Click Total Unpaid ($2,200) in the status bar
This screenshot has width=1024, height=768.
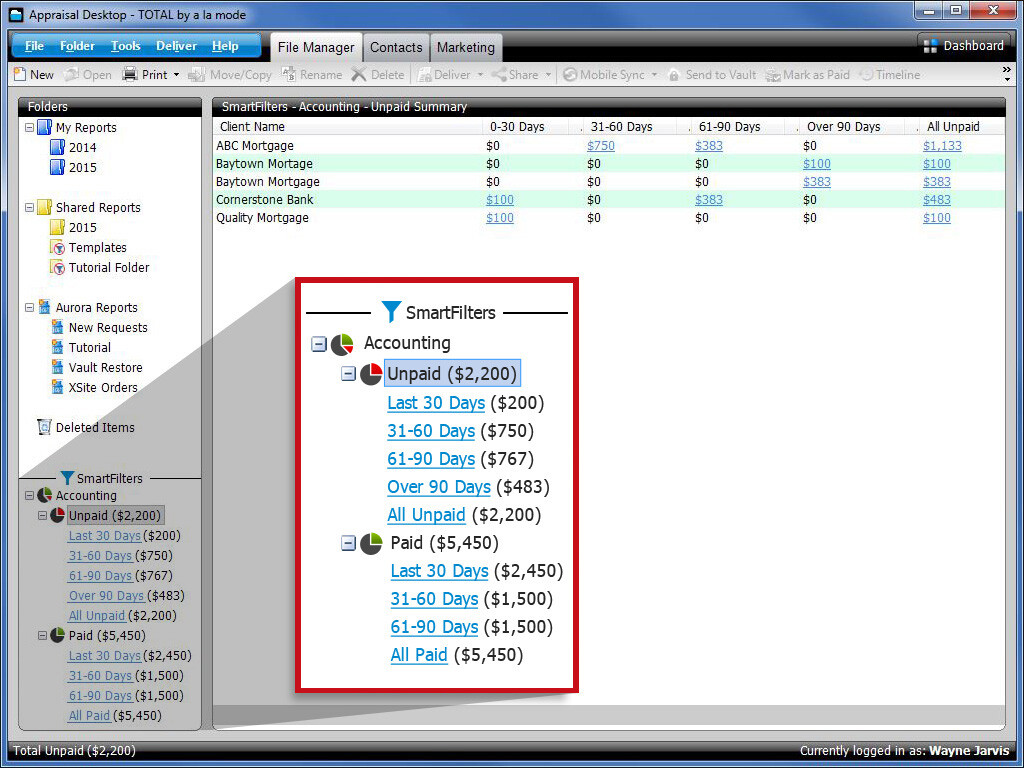74,750
